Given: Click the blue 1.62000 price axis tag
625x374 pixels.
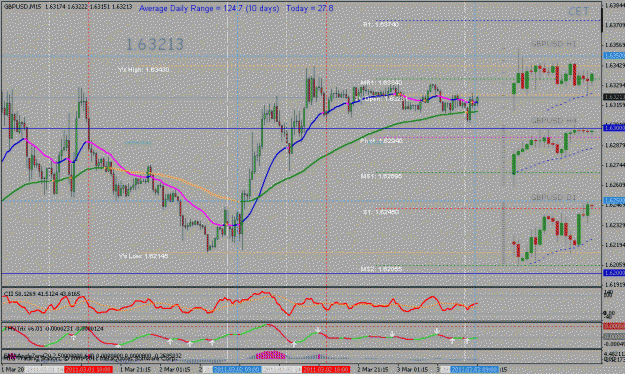Looking at the screenshot, I should (614, 273).
